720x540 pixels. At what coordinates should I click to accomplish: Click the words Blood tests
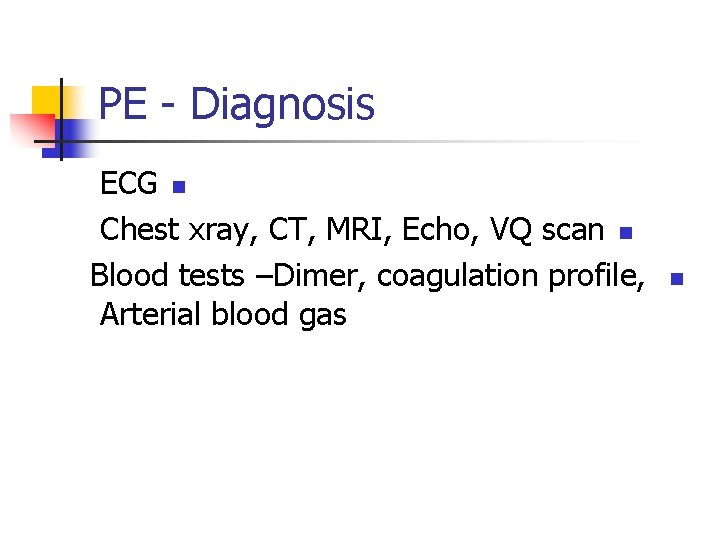point(167,274)
